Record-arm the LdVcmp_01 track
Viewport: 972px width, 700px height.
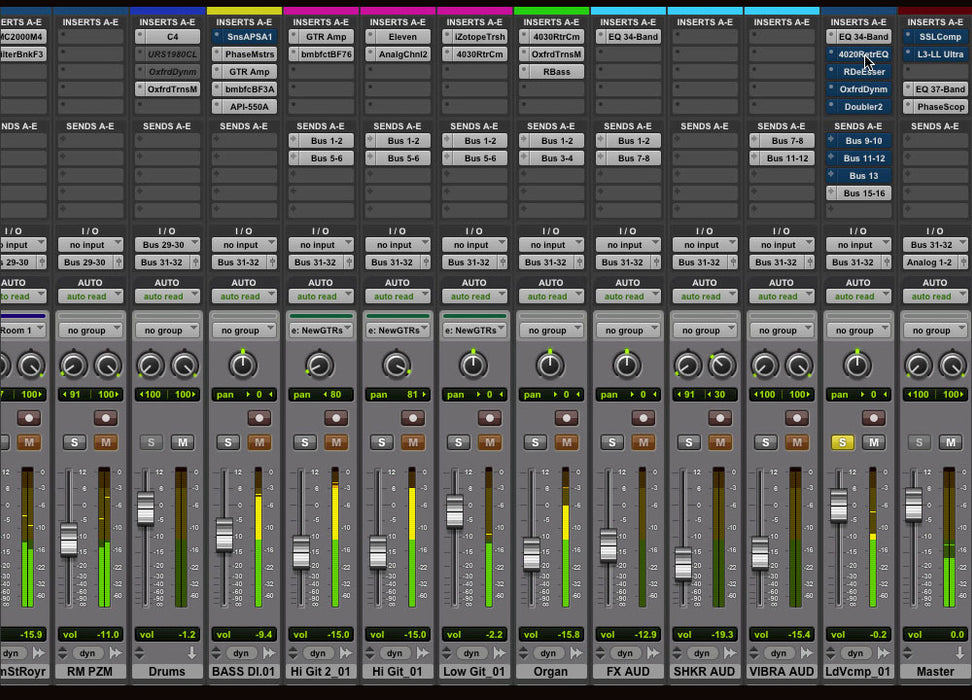point(873,418)
